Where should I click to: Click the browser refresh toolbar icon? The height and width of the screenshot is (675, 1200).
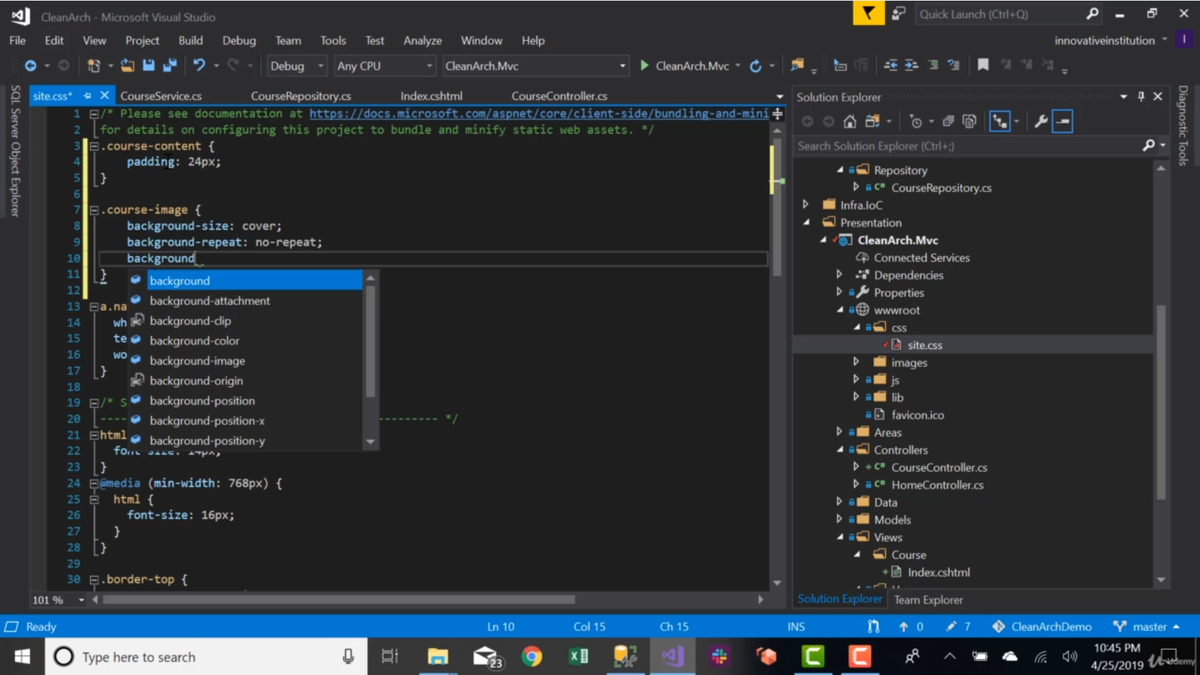click(756, 66)
